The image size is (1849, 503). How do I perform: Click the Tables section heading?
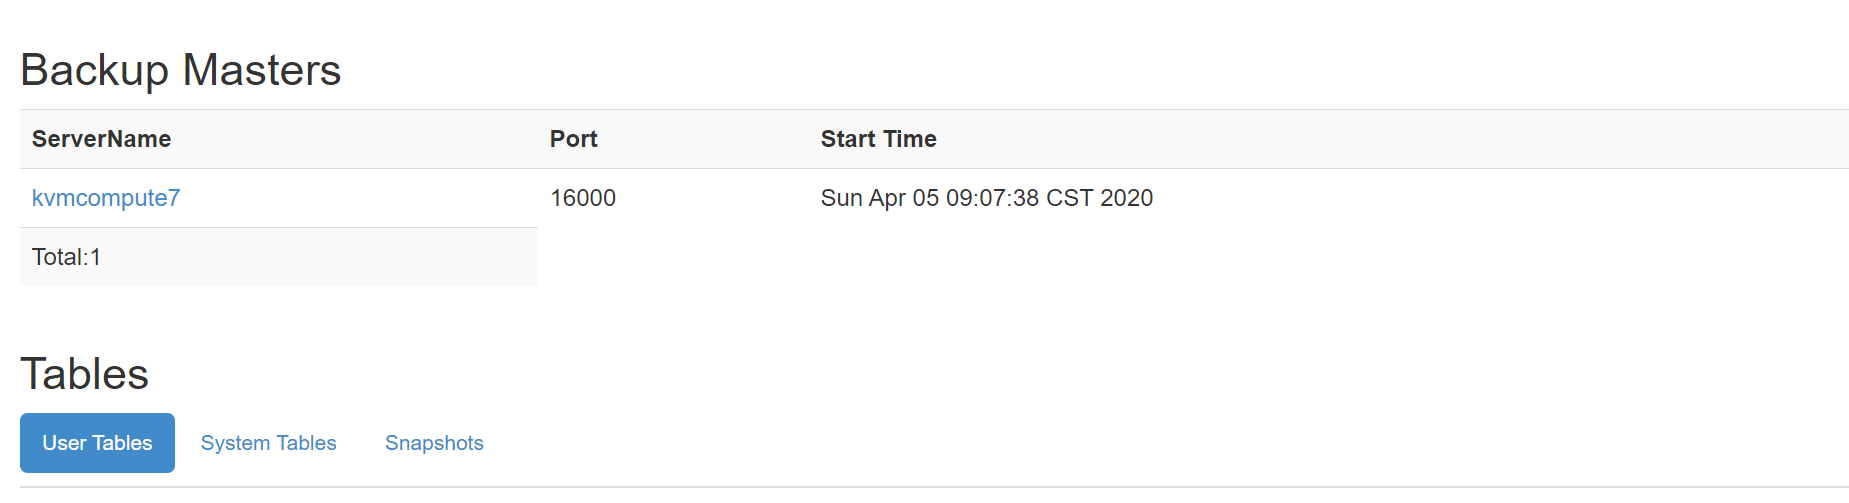[84, 374]
